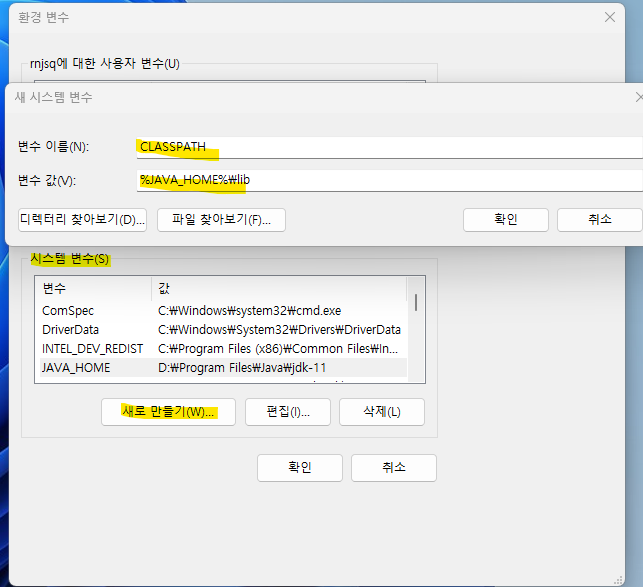Select the JAVA_HOME system variable row
Viewport: 643px width, 587px height.
pyautogui.click(x=221, y=368)
